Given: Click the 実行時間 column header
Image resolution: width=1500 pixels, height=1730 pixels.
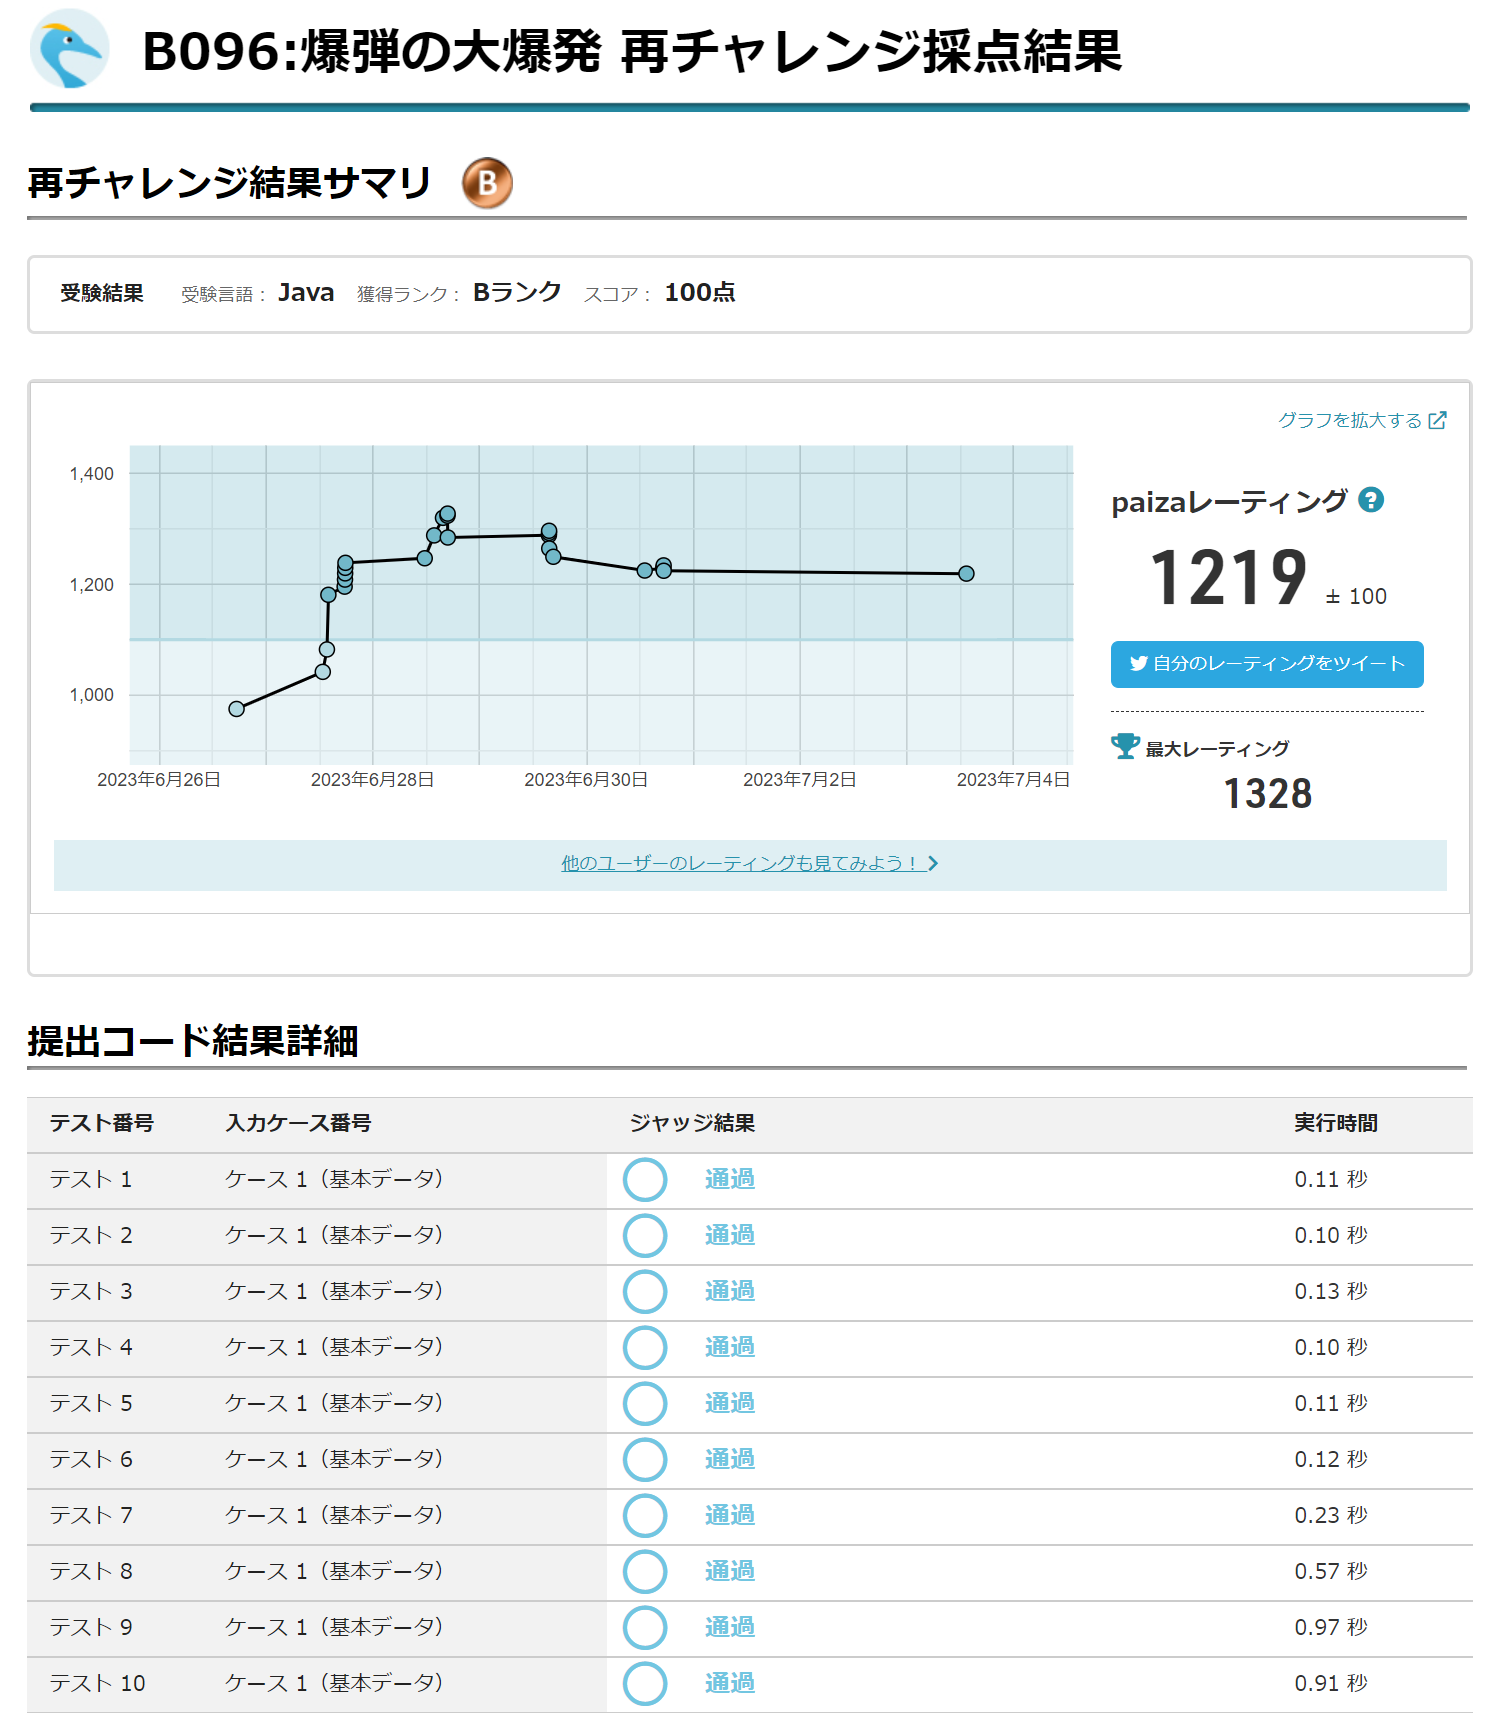Looking at the screenshot, I should (x=1335, y=1123).
